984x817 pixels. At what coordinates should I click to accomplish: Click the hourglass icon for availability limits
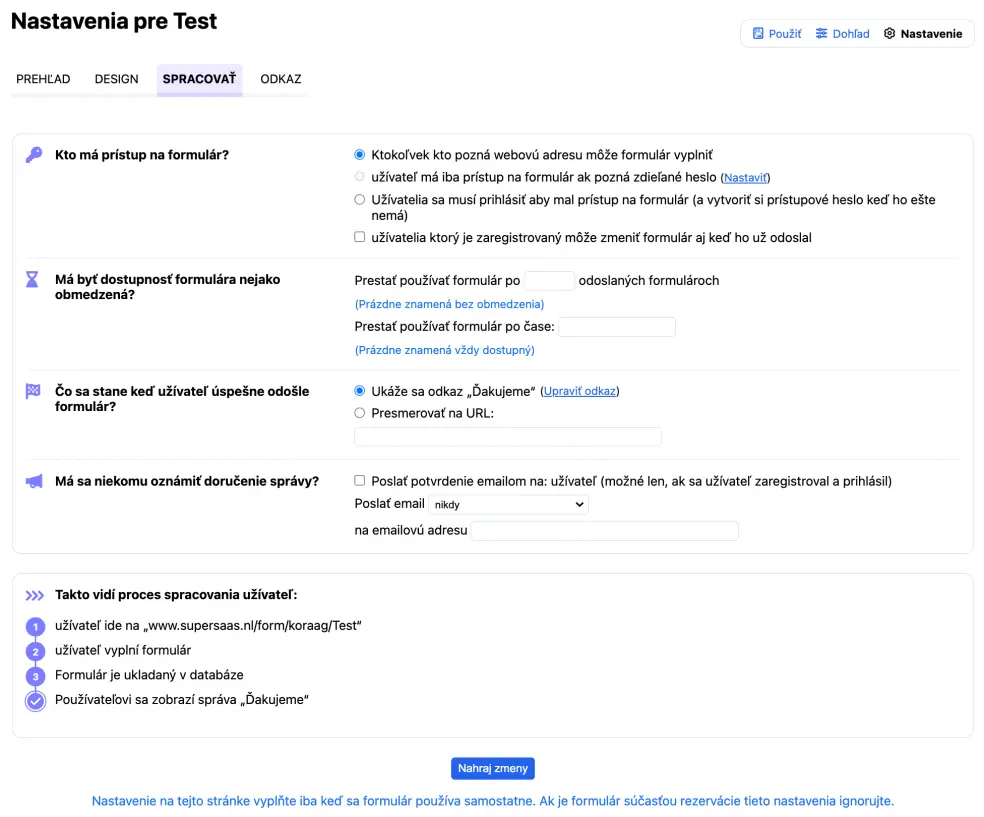tap(33, 280)
